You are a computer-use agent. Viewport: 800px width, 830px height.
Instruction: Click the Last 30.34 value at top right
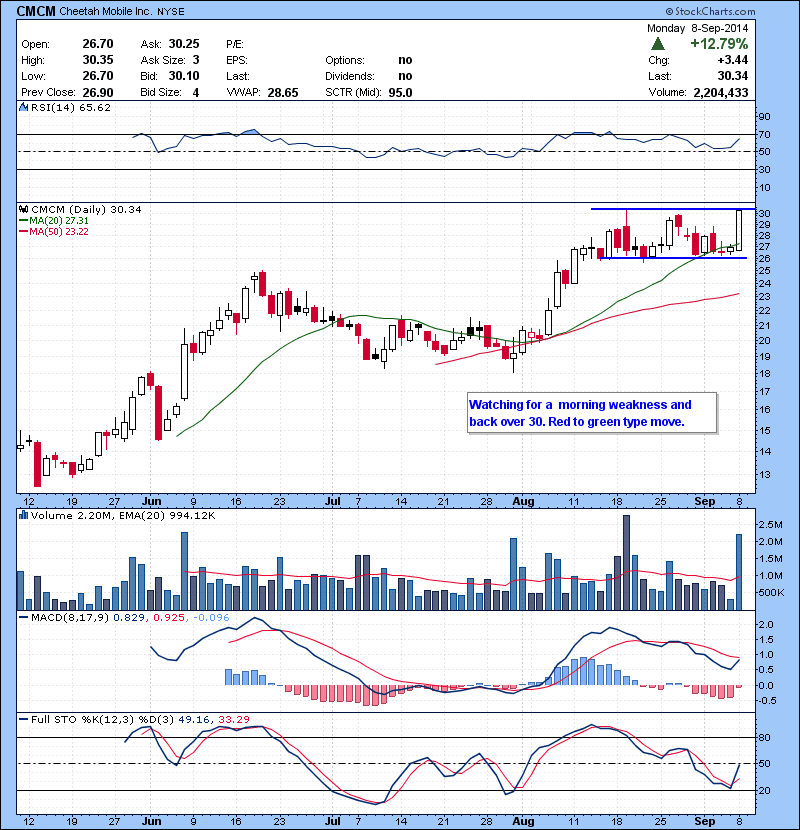click(733, 76)
